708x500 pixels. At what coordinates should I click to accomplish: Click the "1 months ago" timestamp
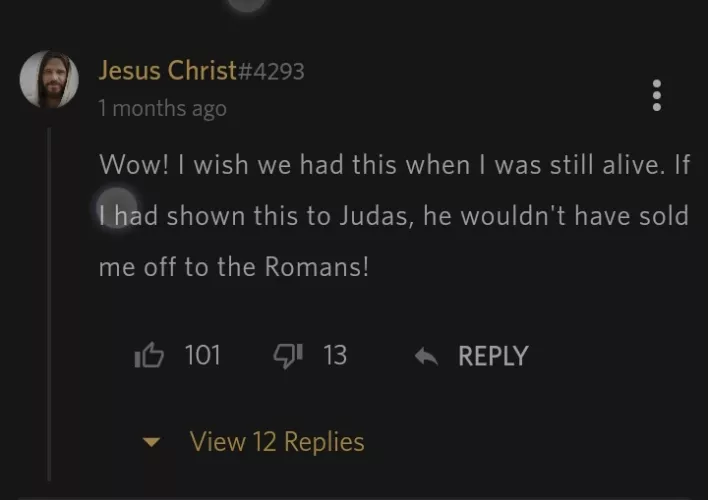162,108
